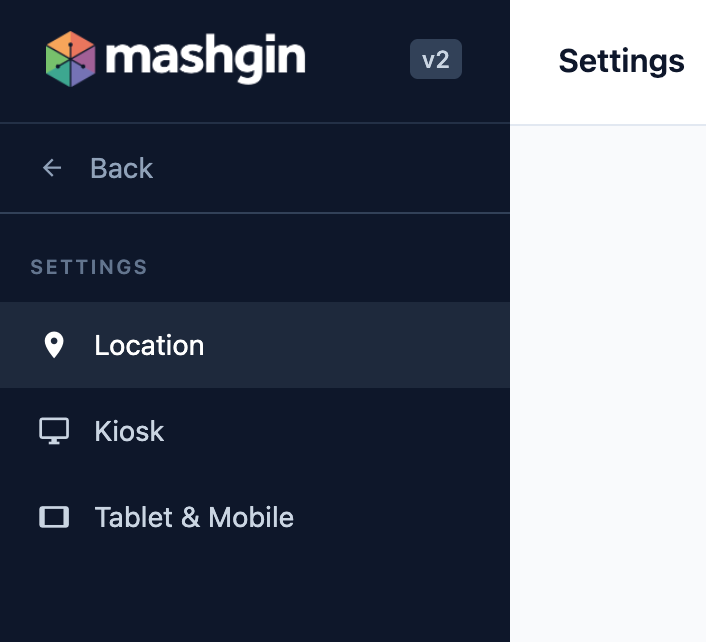Click sidebar header space between logo and v2
The width and height of the screenshot is (706, 642).
pyautogui.click(x=358, y=59)
